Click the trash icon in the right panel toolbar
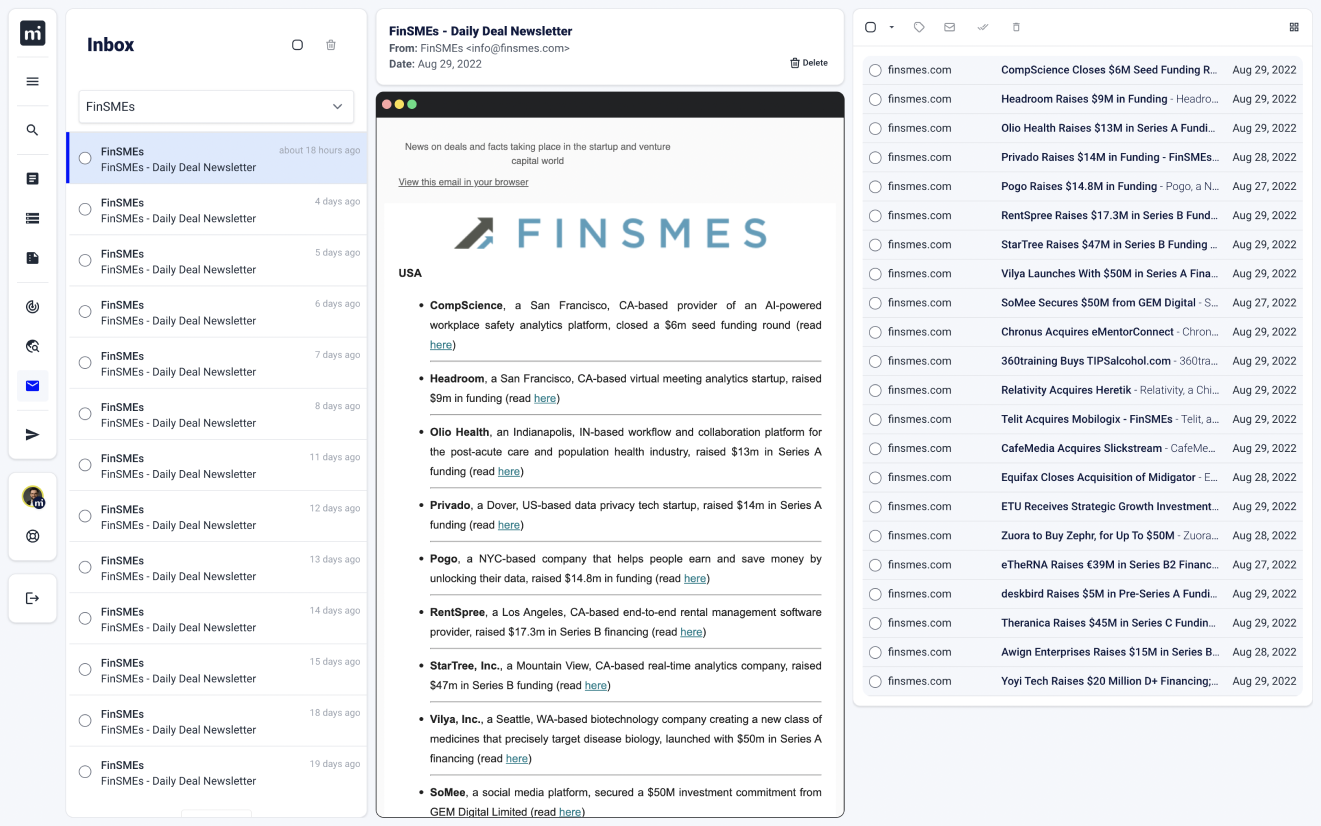 pyautogui.click(x=1016, y=27)
